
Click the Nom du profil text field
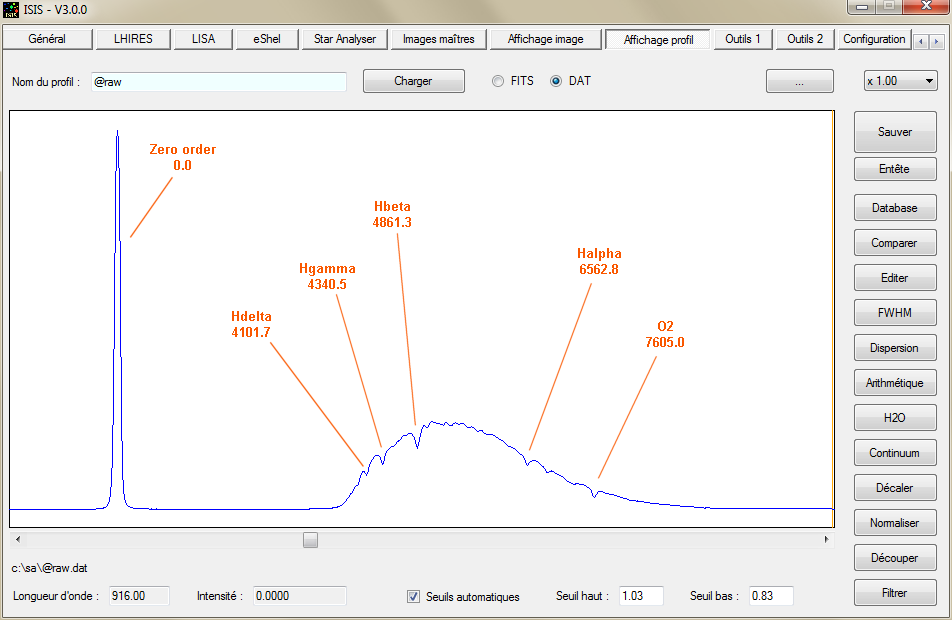tap(218, 81)
